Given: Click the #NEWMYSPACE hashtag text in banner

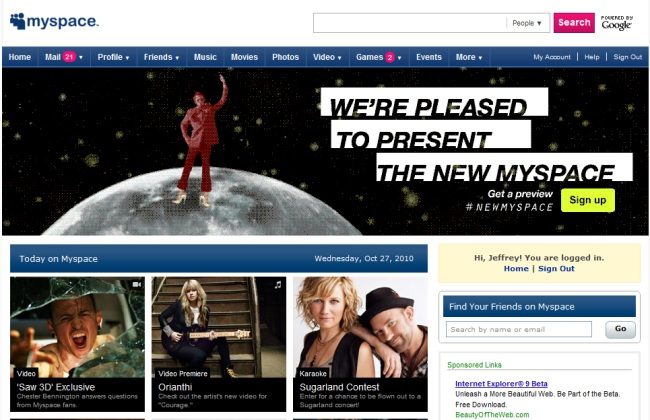Looking at the screenshot, I should pos(509,207).
